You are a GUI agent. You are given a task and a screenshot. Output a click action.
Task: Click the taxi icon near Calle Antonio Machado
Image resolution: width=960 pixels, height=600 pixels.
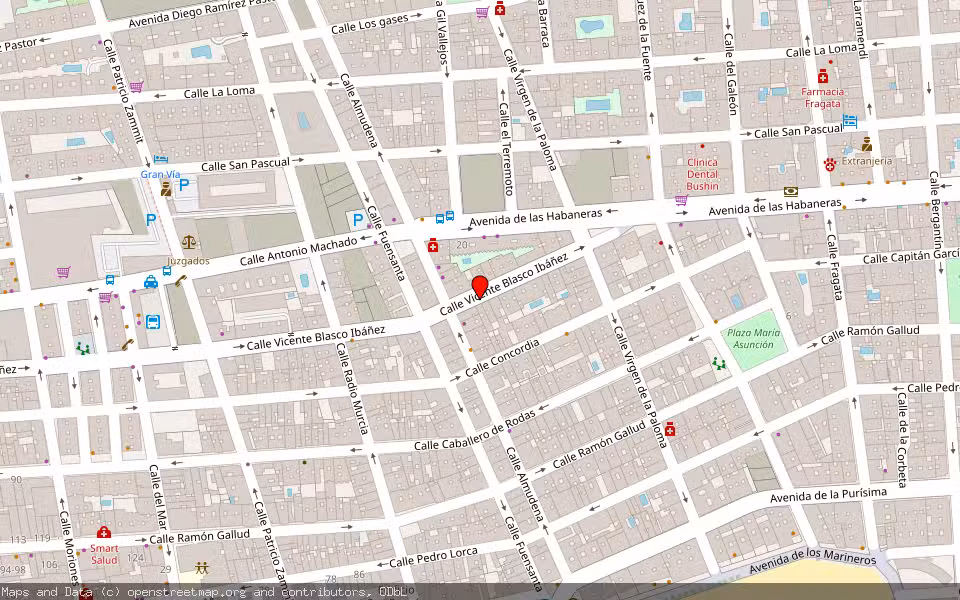(x=151, y=282)
